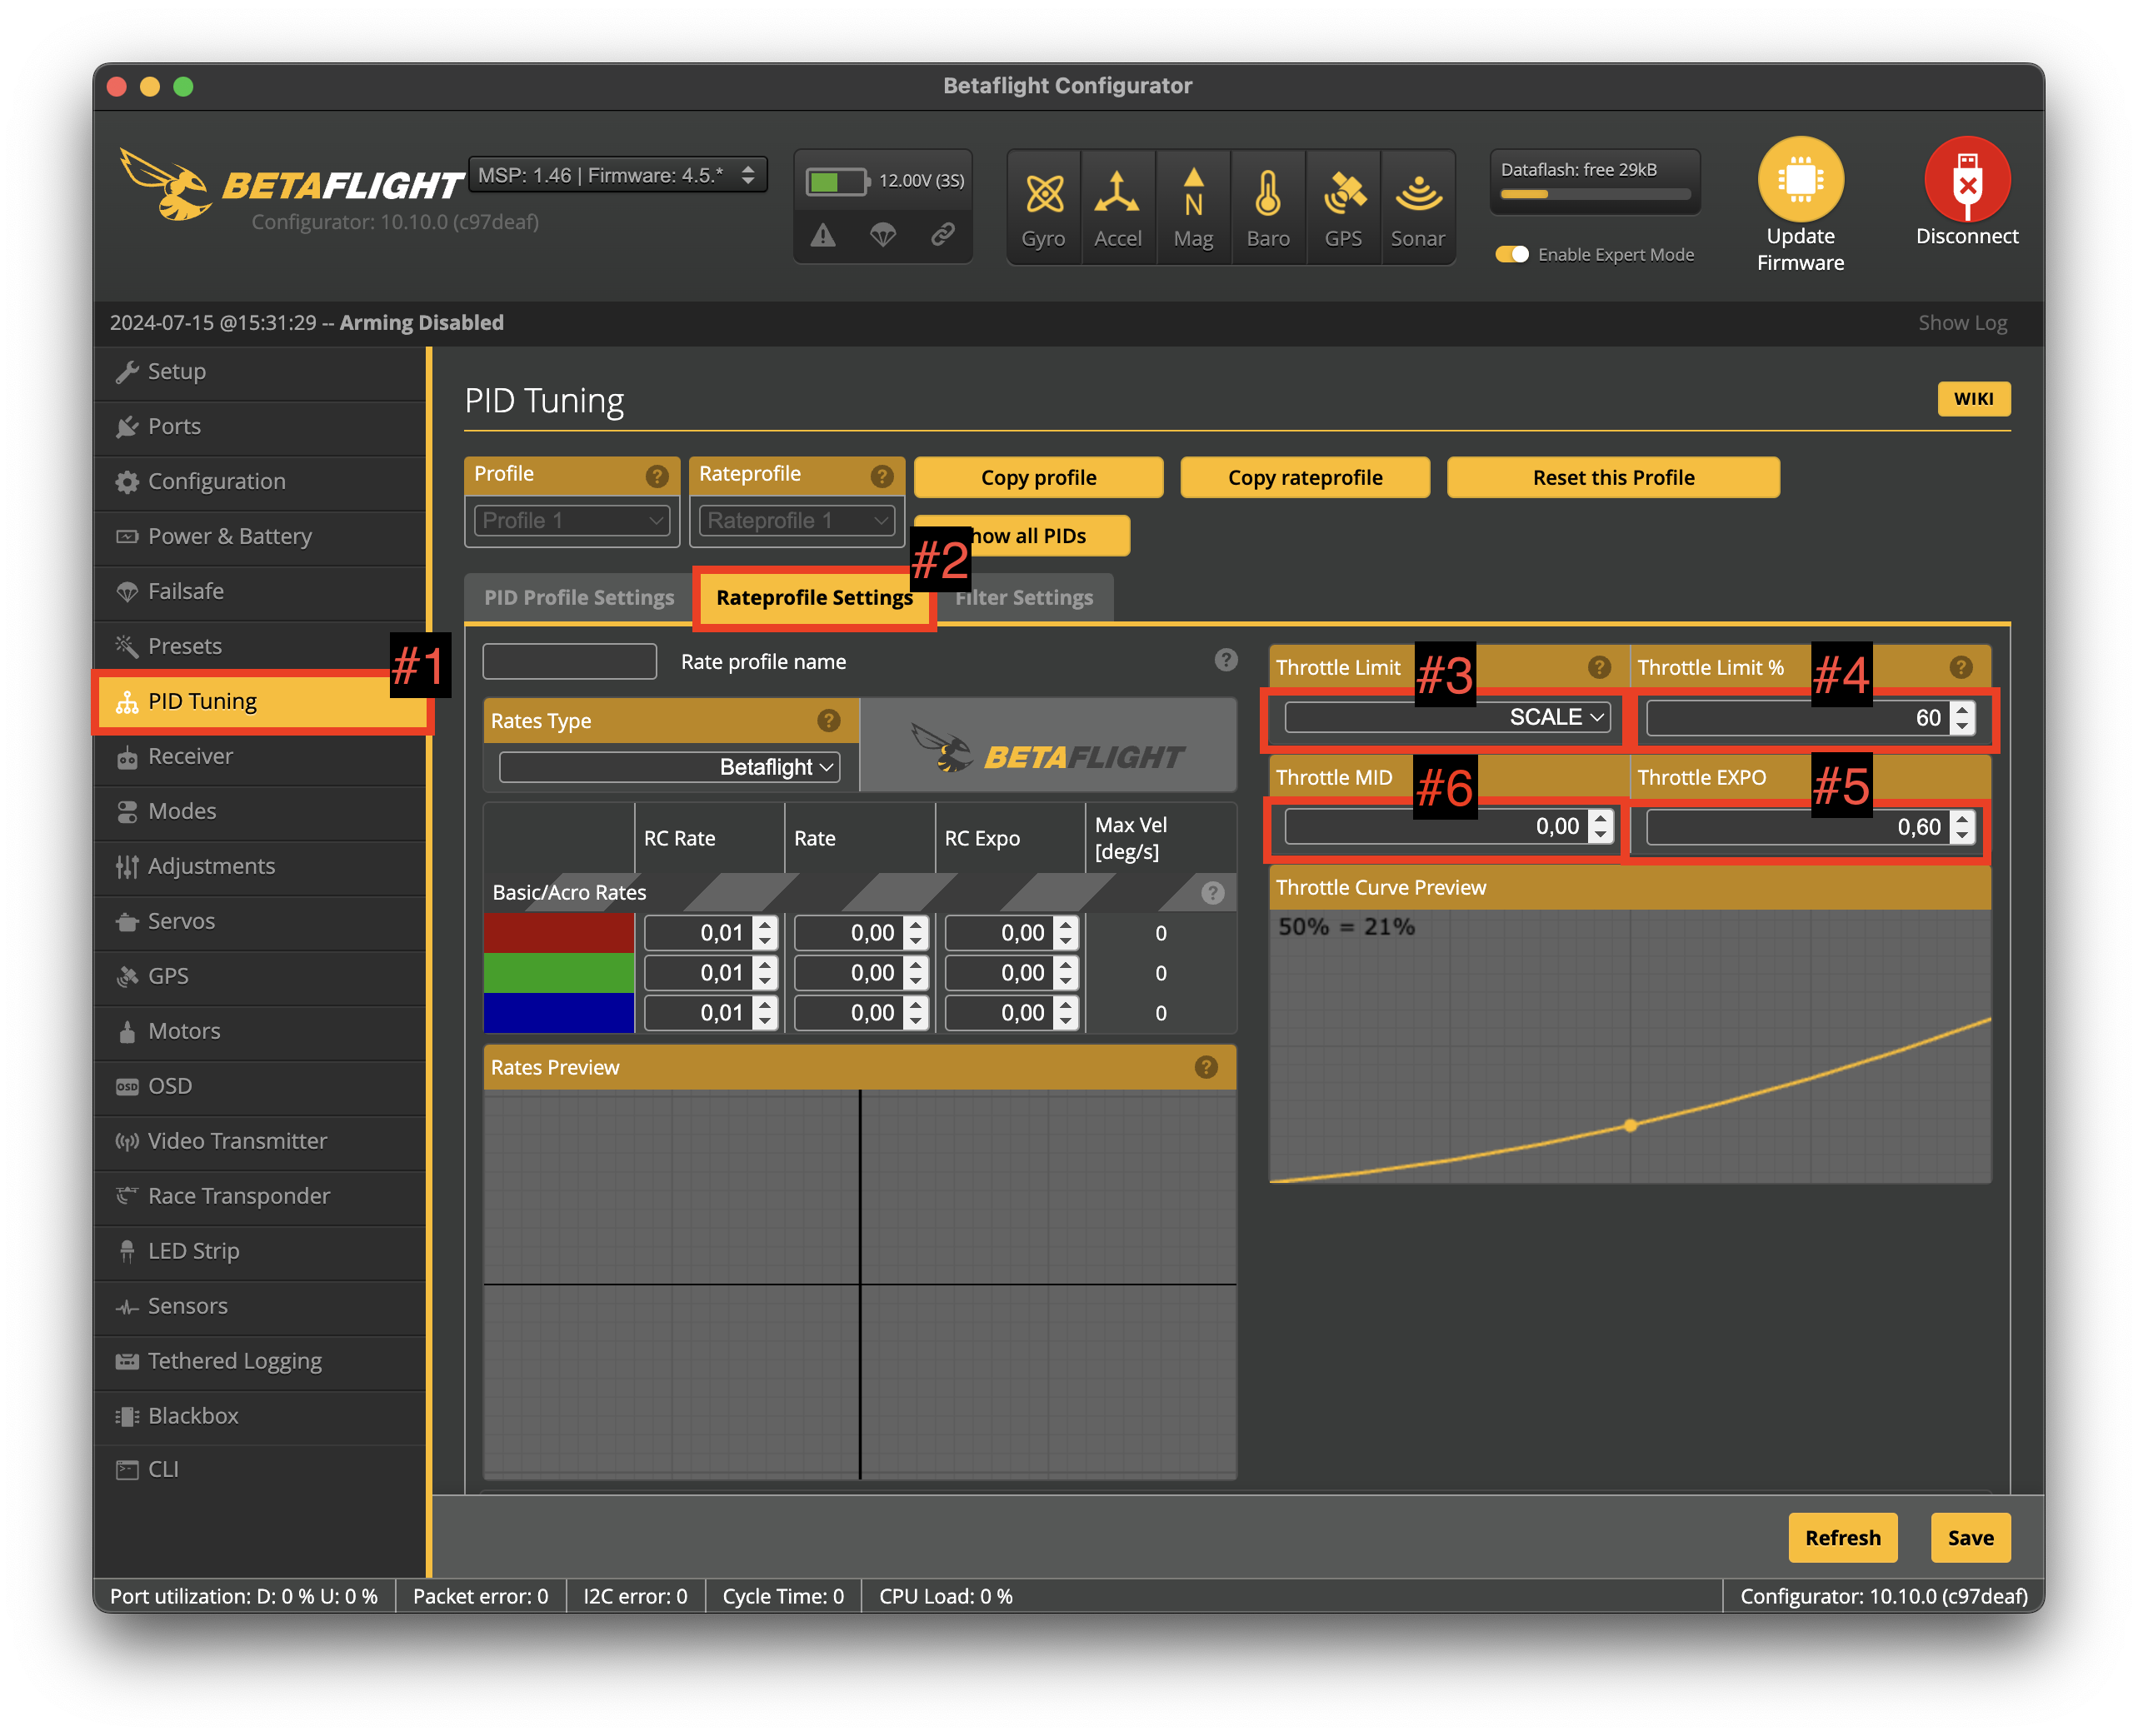Click the Betaflight bee logo
The height and width of the screenshot is (1736, 2138).
tap(166, 185)
